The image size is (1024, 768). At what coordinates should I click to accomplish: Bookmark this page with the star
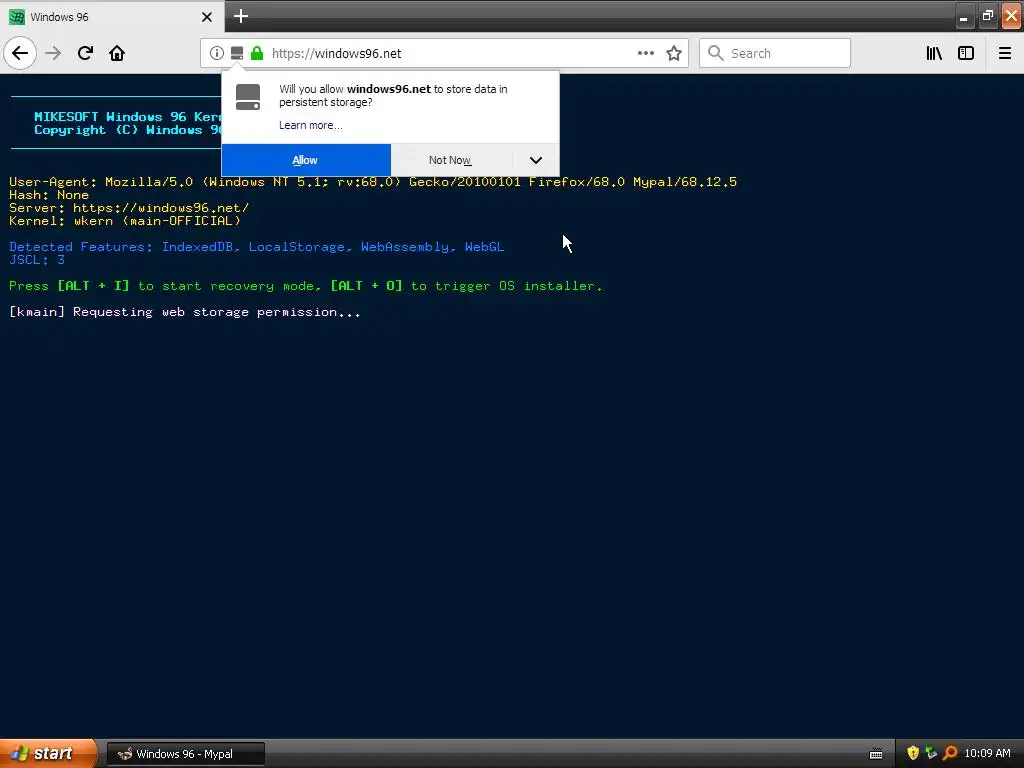pyautogui.click(x=674, y=54)
